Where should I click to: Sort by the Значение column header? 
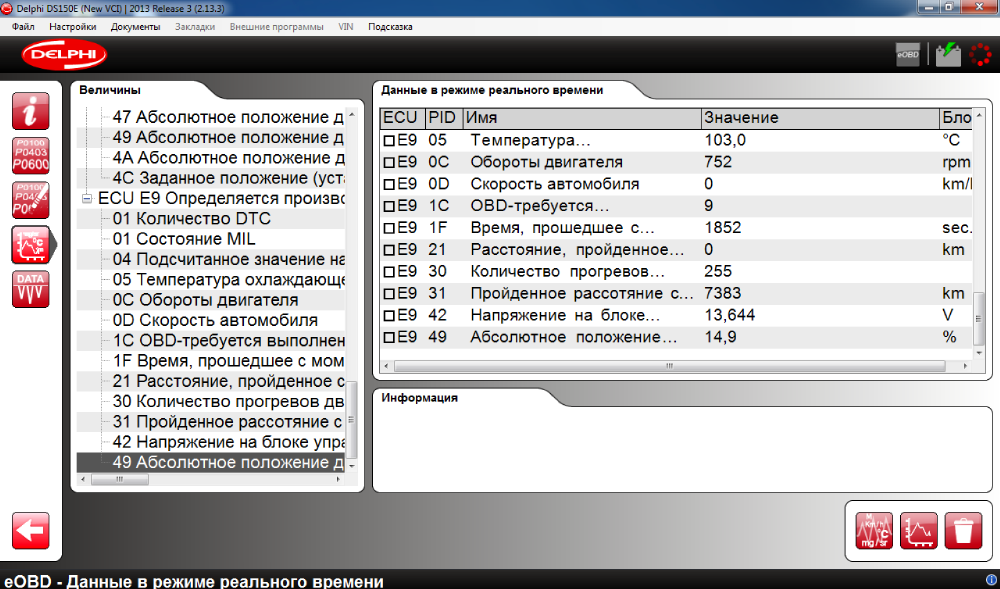point(820,118)
